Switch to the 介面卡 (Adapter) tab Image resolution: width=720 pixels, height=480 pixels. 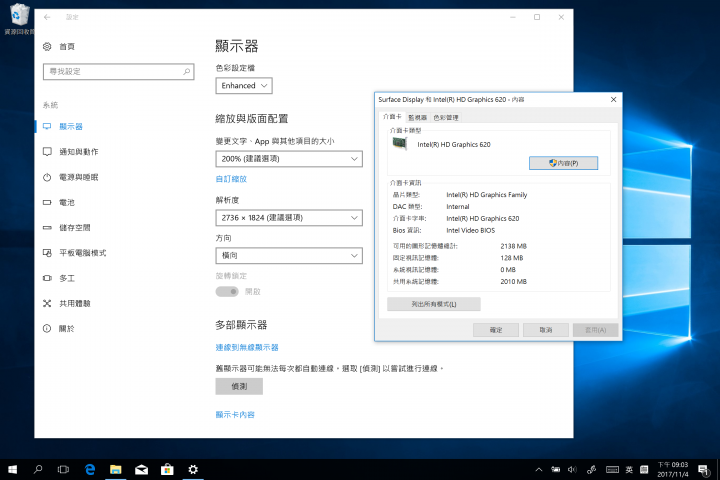(x=392, y=117)
